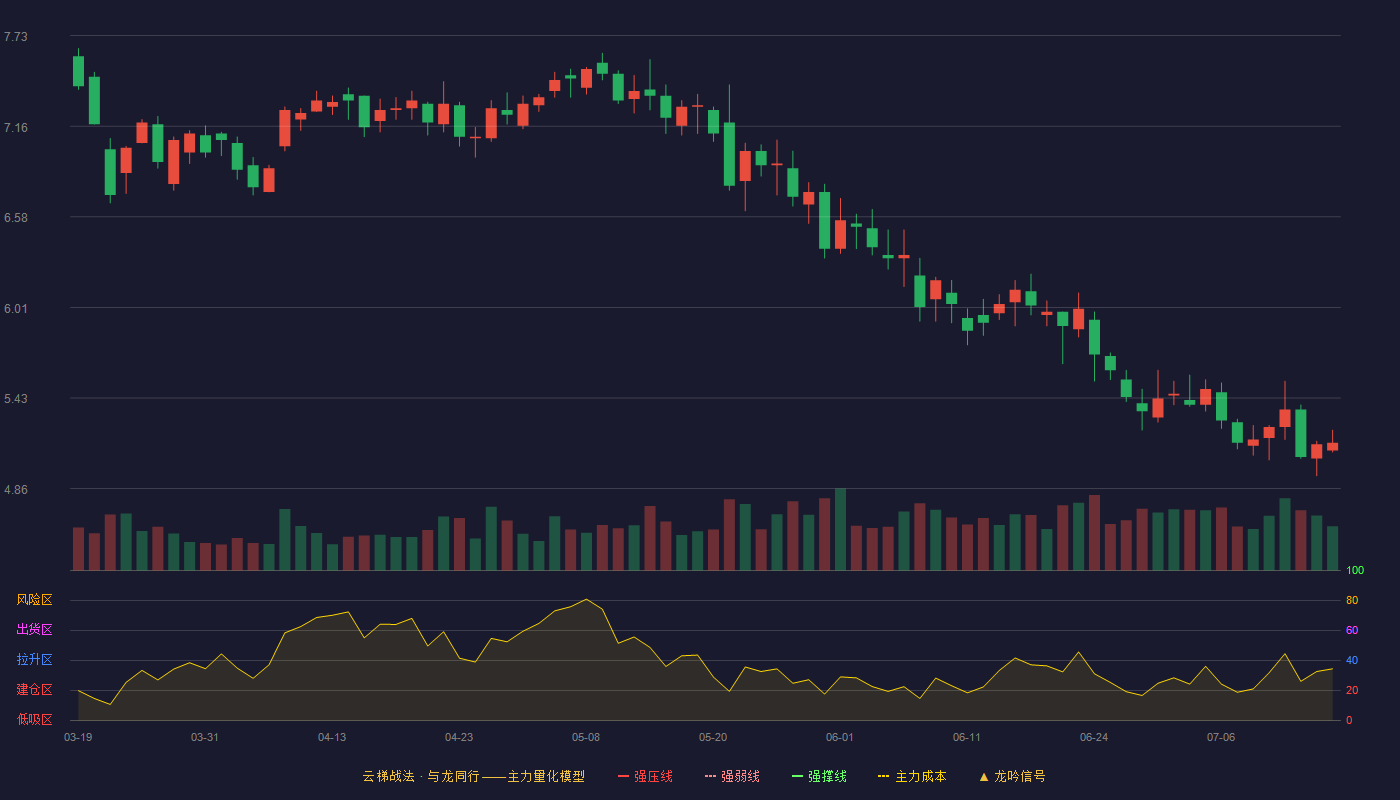Select the 05-20 date label
Screen dimensions: 1400x800
[713, 737]
